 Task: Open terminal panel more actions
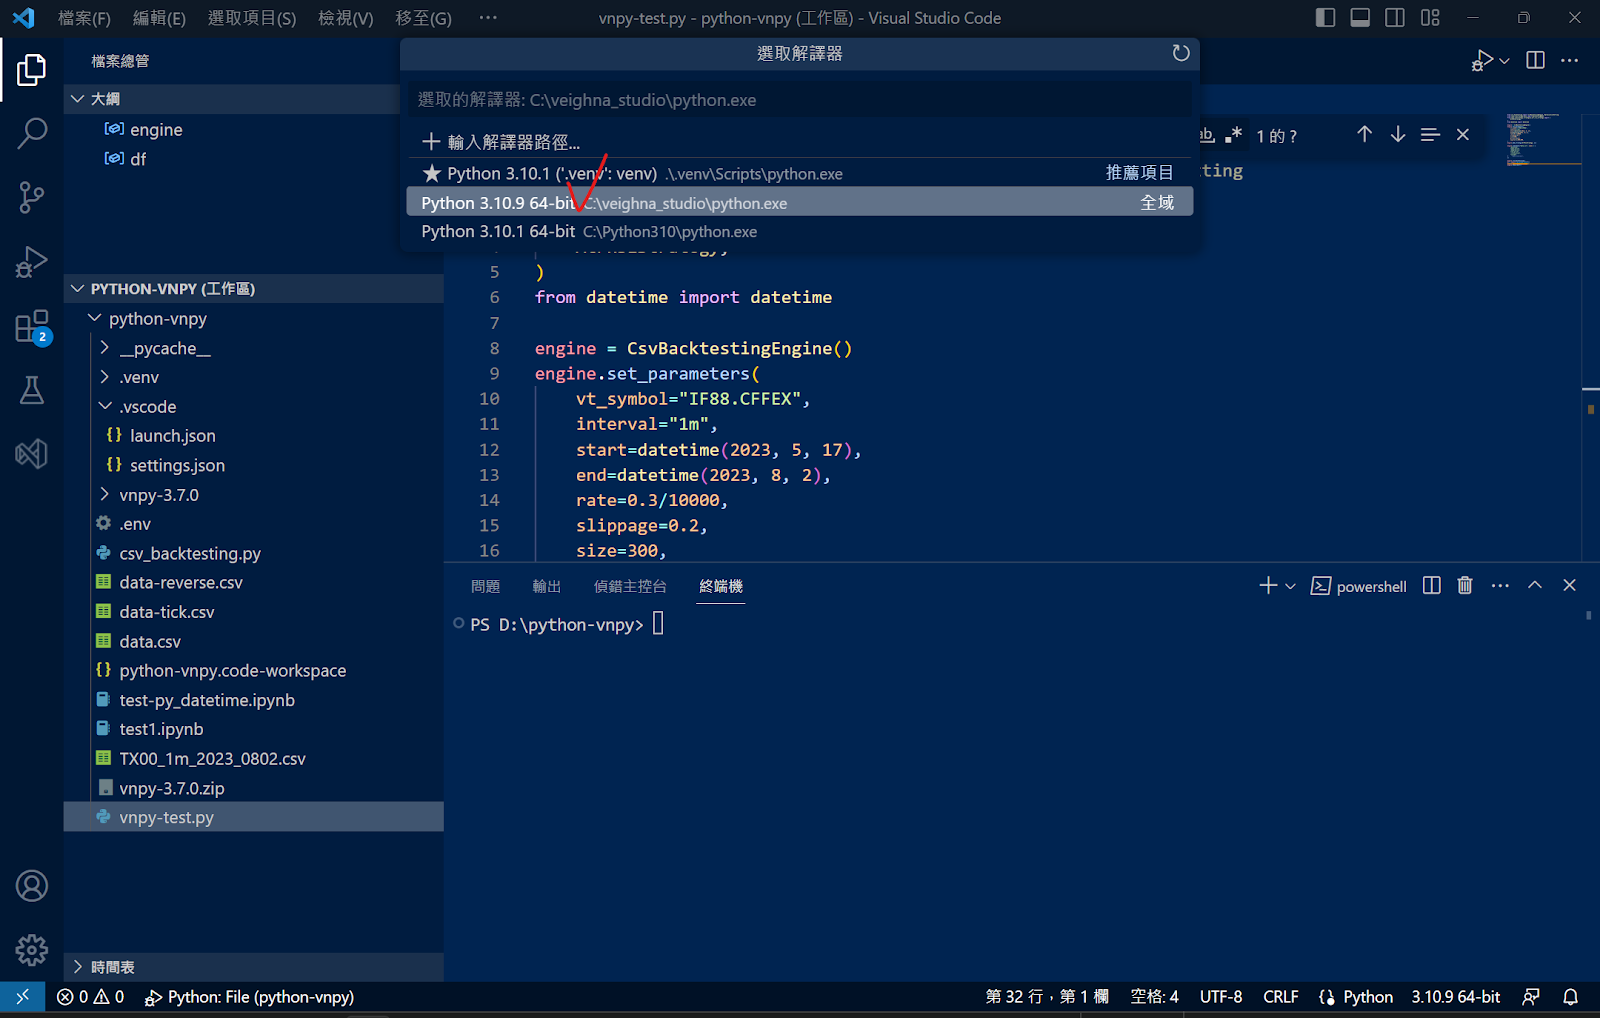tap(1500, 586)
